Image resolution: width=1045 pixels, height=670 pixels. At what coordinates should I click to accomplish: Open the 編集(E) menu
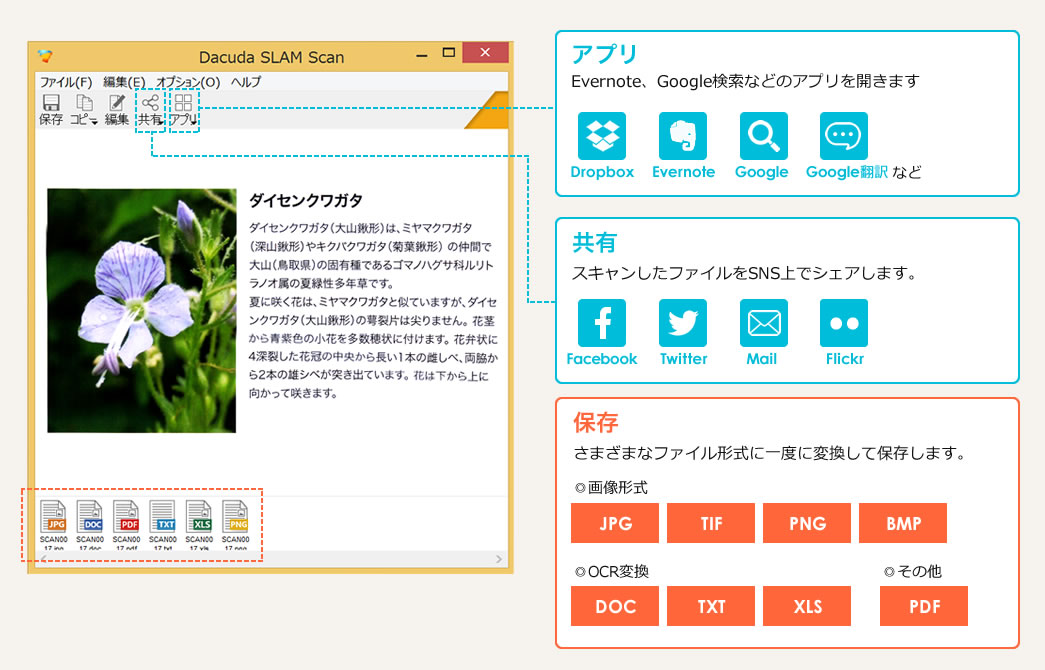coord(124,82)
